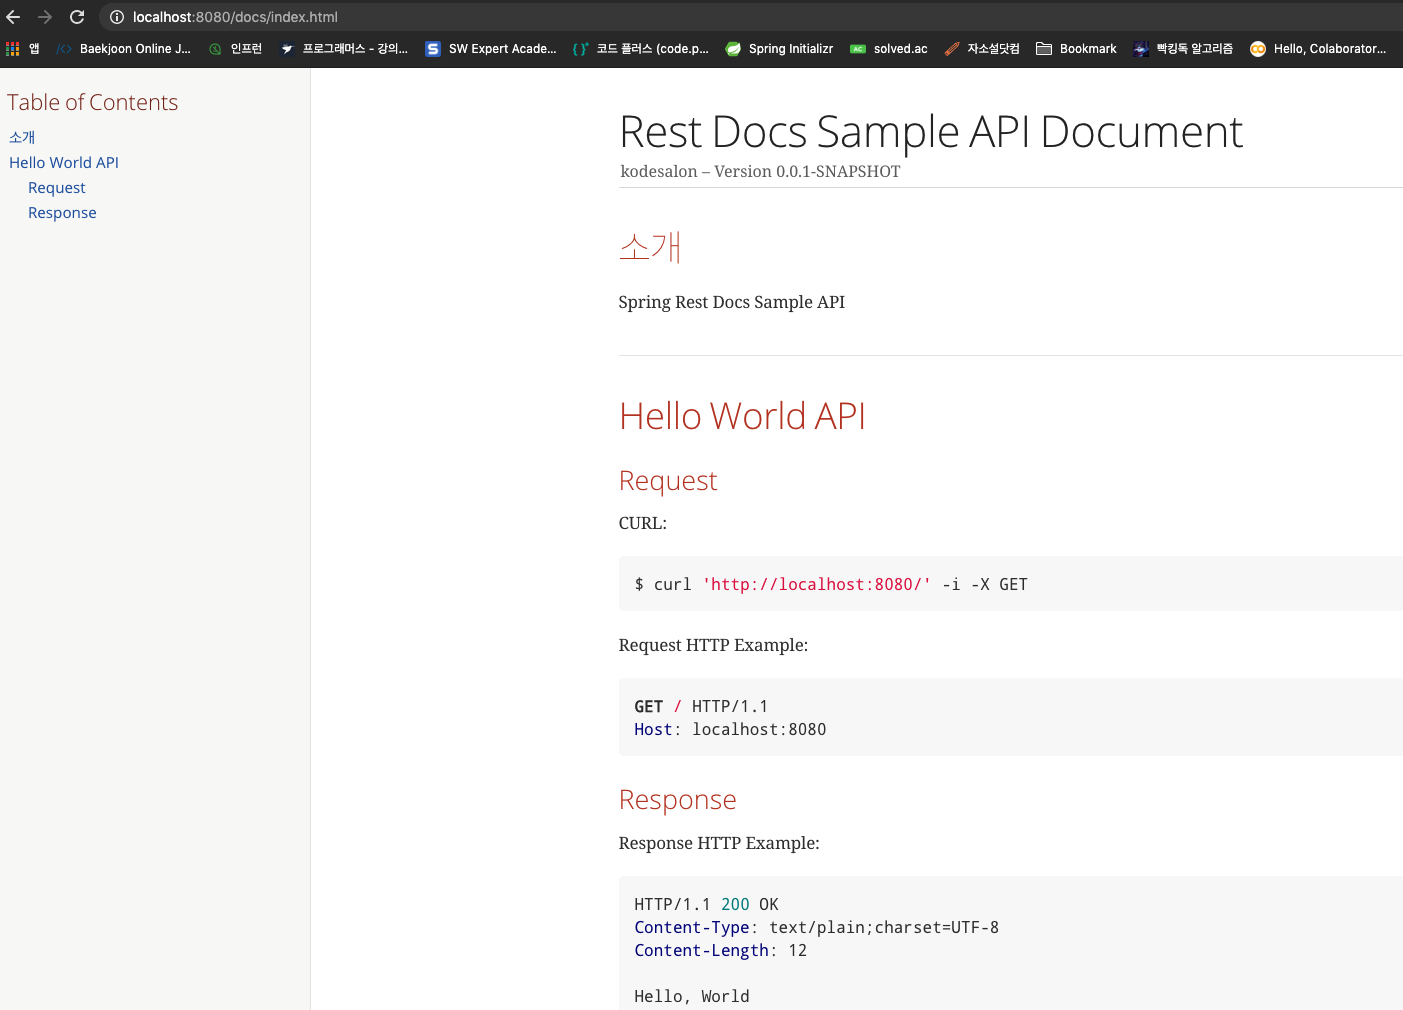The width and height of the screenshot is (1403, 1010).
Task: Click the Response section heading in content
Action: click(x=677, y=800)
